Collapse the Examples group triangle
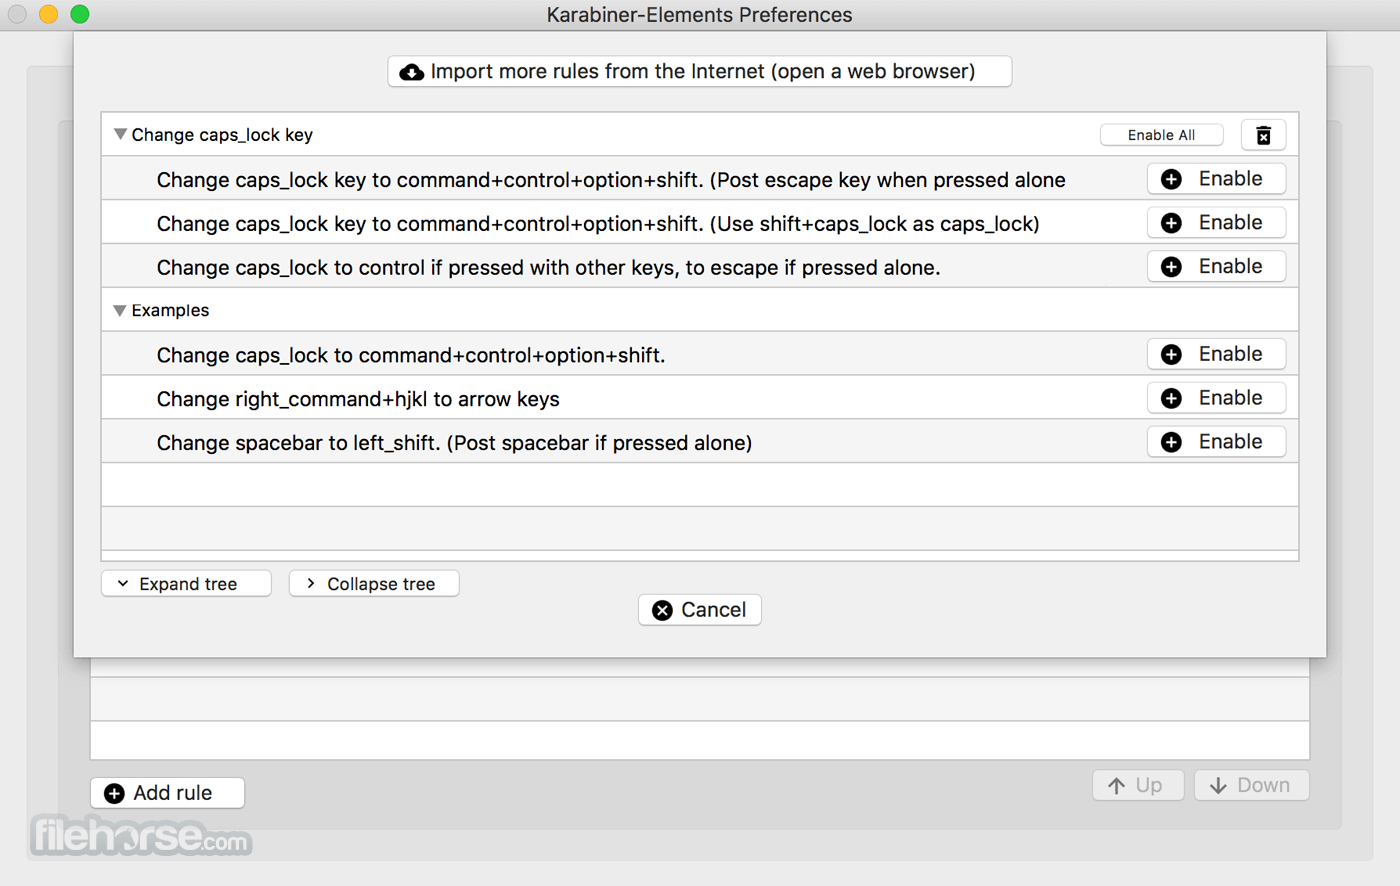The image size is (1400, 886). tap(120, 310)
